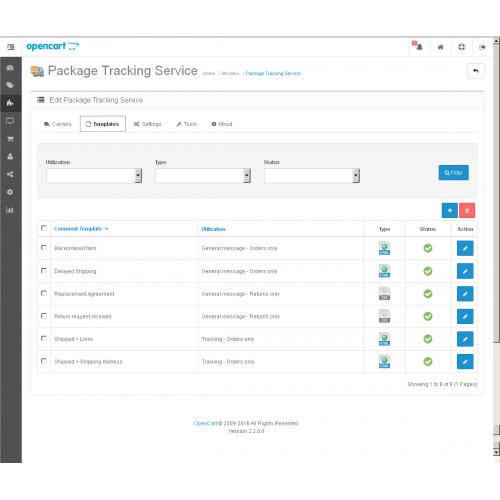This screenshot has width=500, height=500.
Task: Edit the Backordered Item template
Action: point(465,248)
